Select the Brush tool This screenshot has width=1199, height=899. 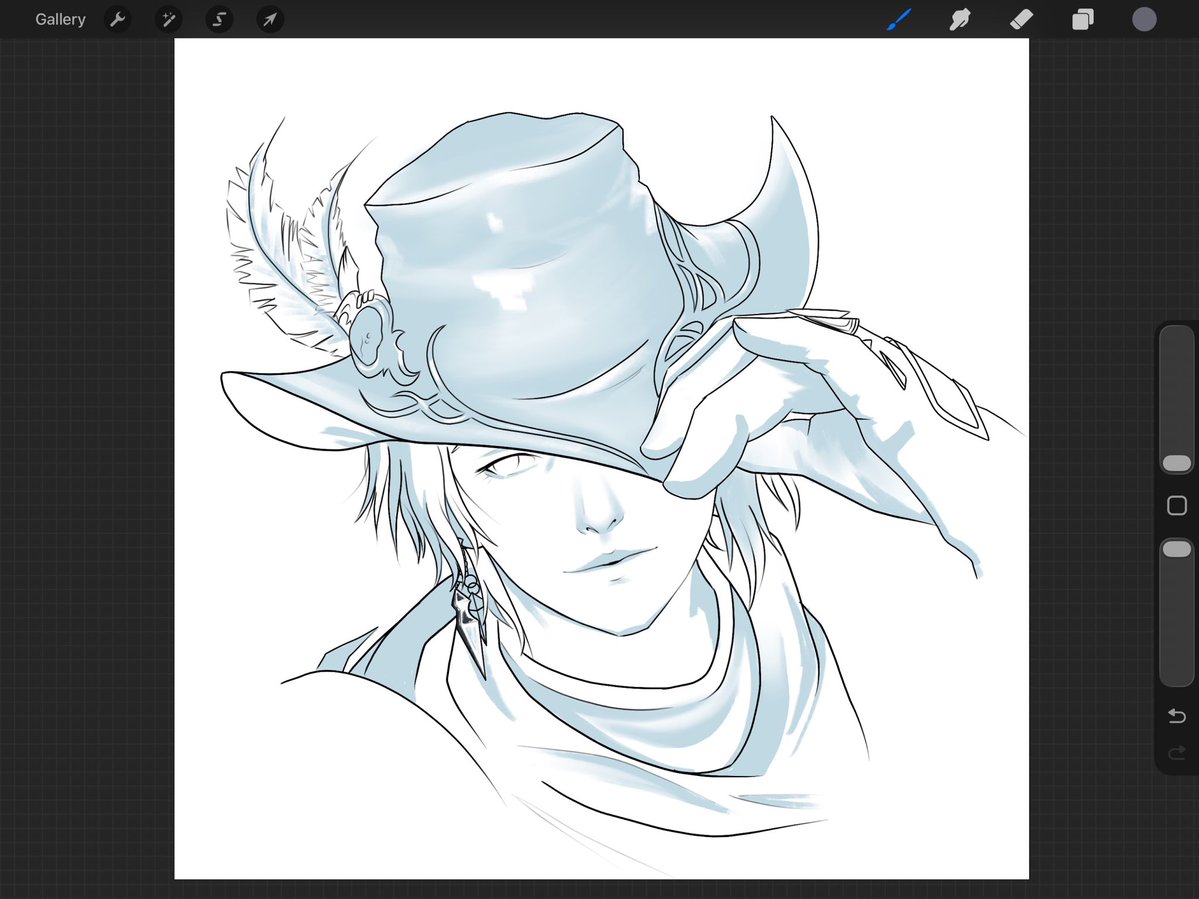(x=899, y=19)
